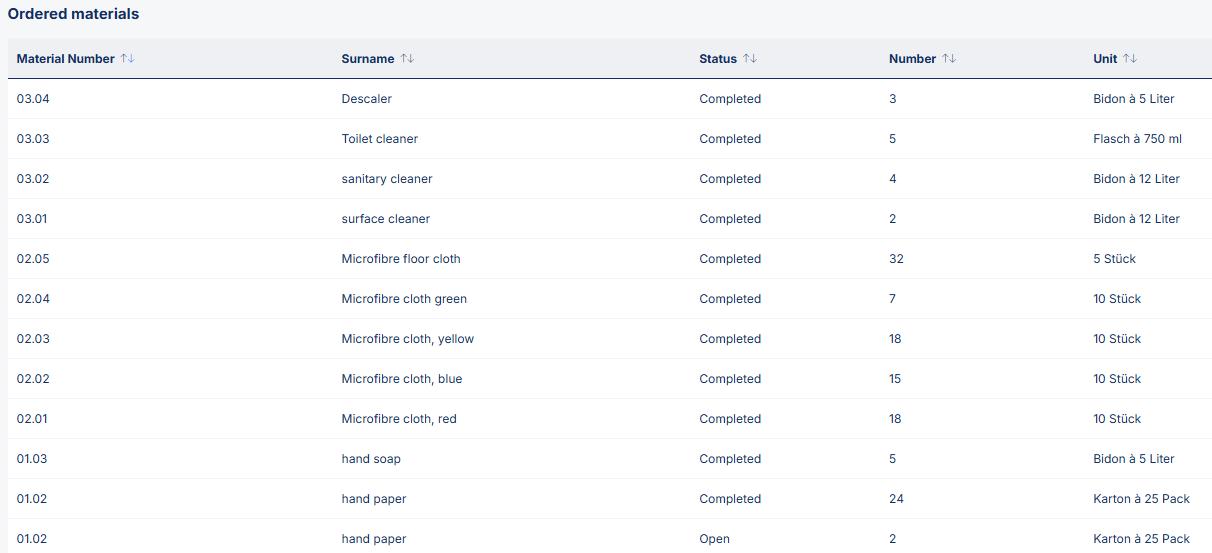
Task: Click the "Open" status of hand paper
Action: [714, 539]
